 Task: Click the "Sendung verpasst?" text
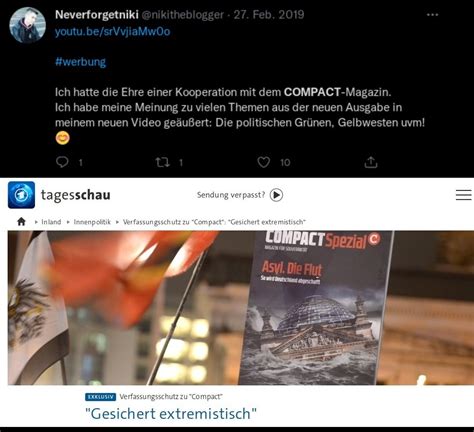(x=231, y=195)
